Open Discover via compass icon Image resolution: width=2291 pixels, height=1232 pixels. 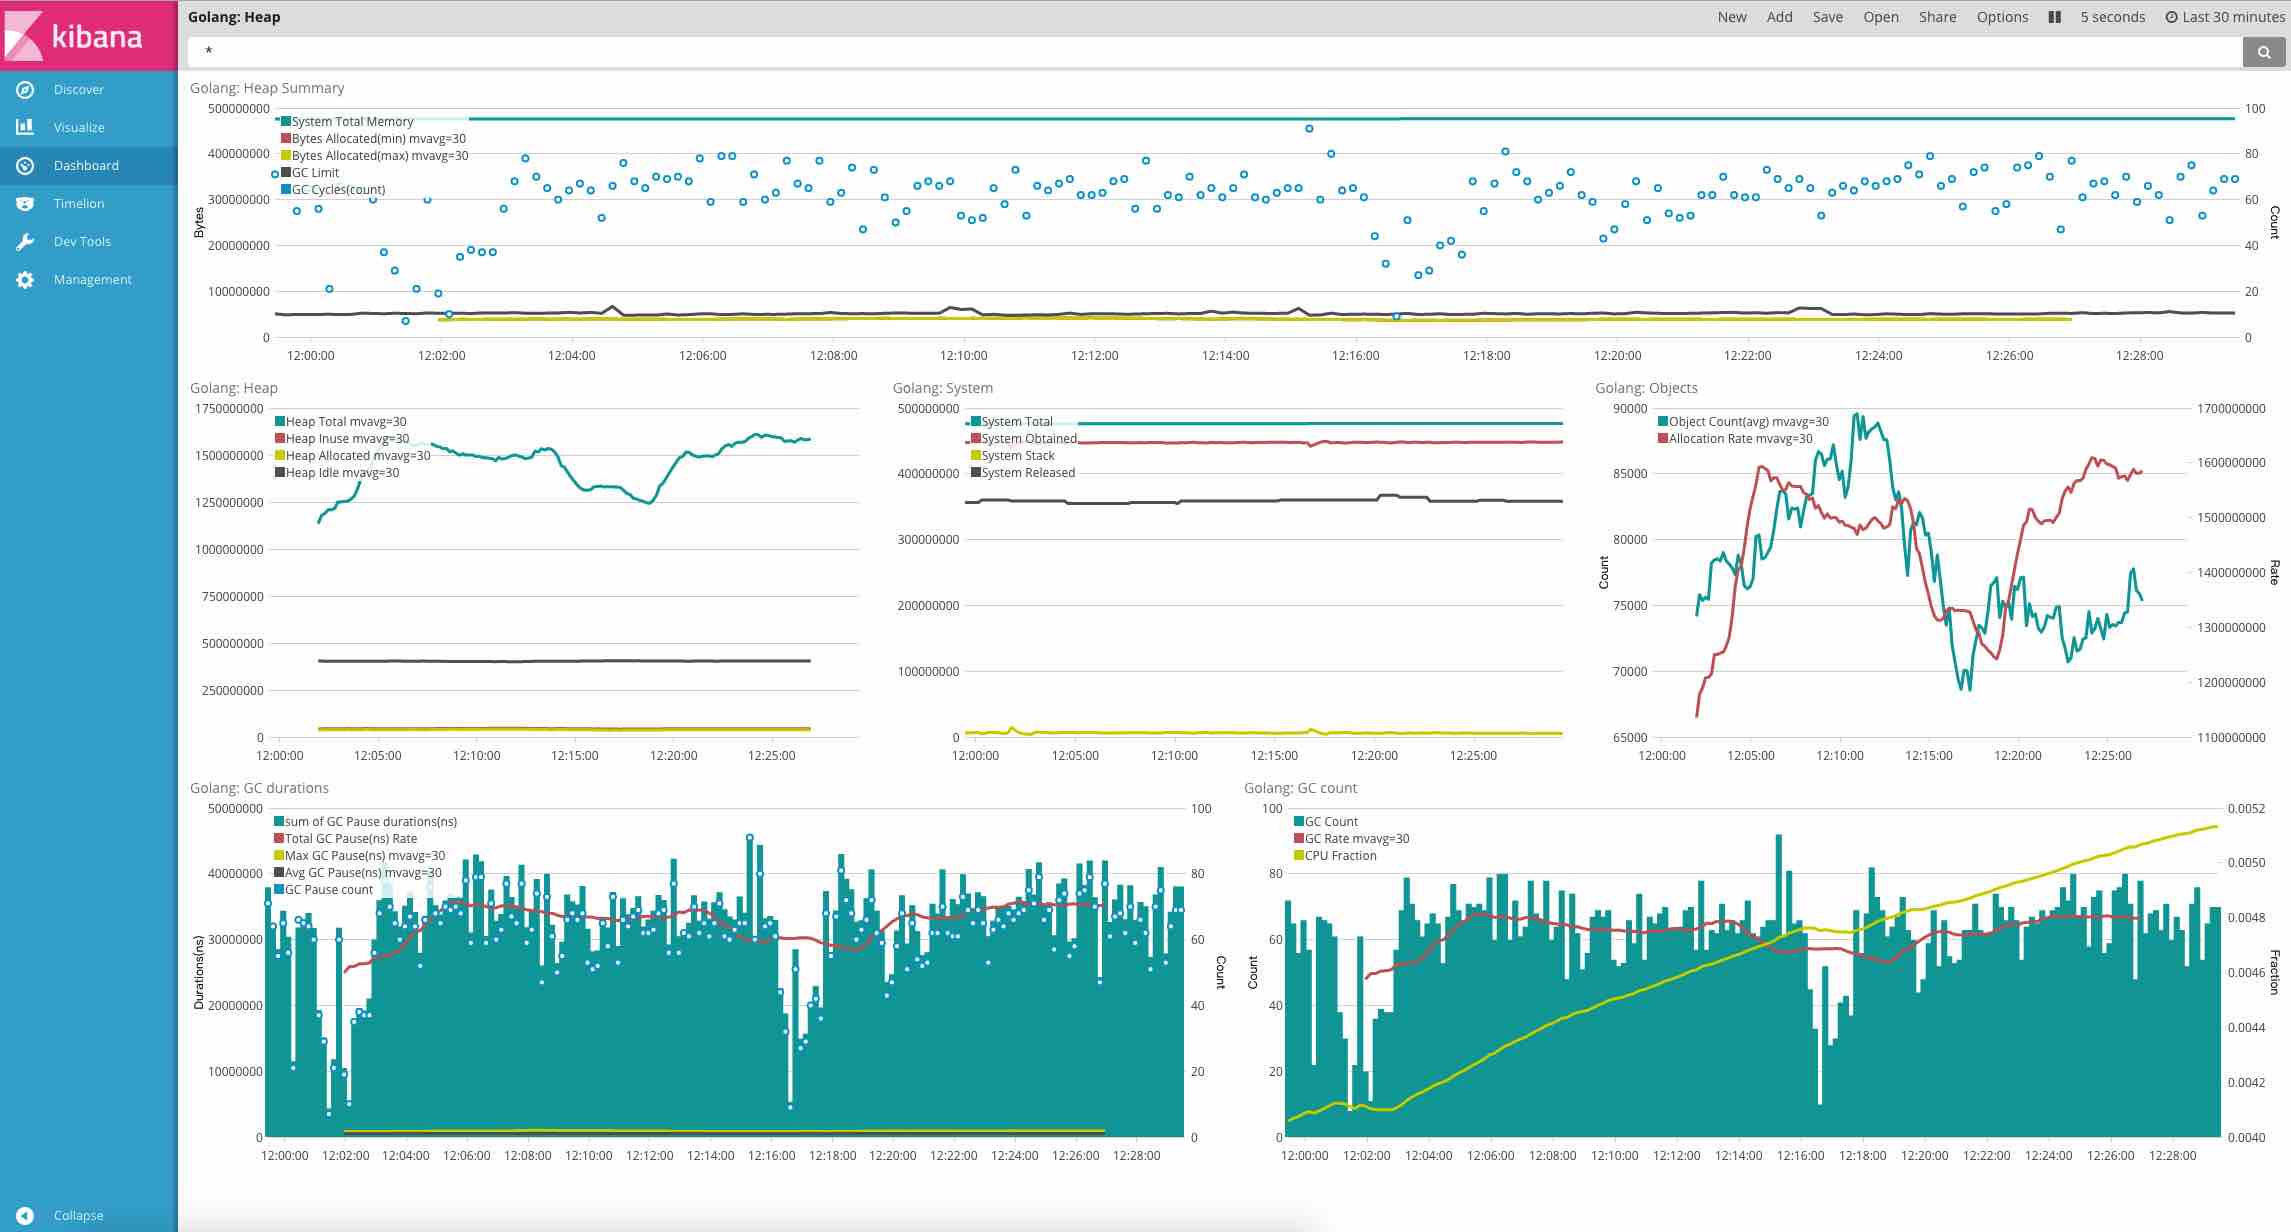click(x=25, y=89)
